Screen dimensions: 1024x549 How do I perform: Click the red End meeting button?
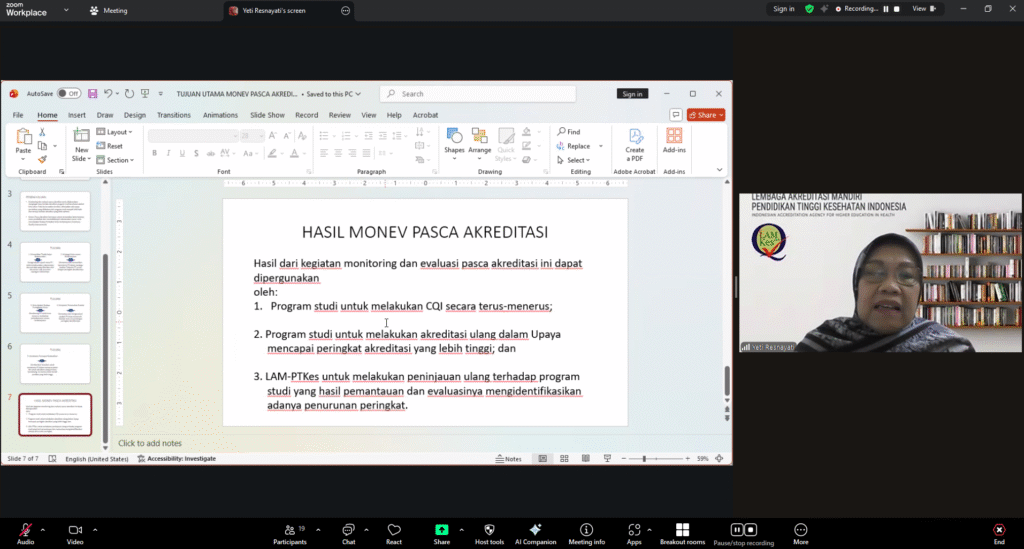pos(998,530)
